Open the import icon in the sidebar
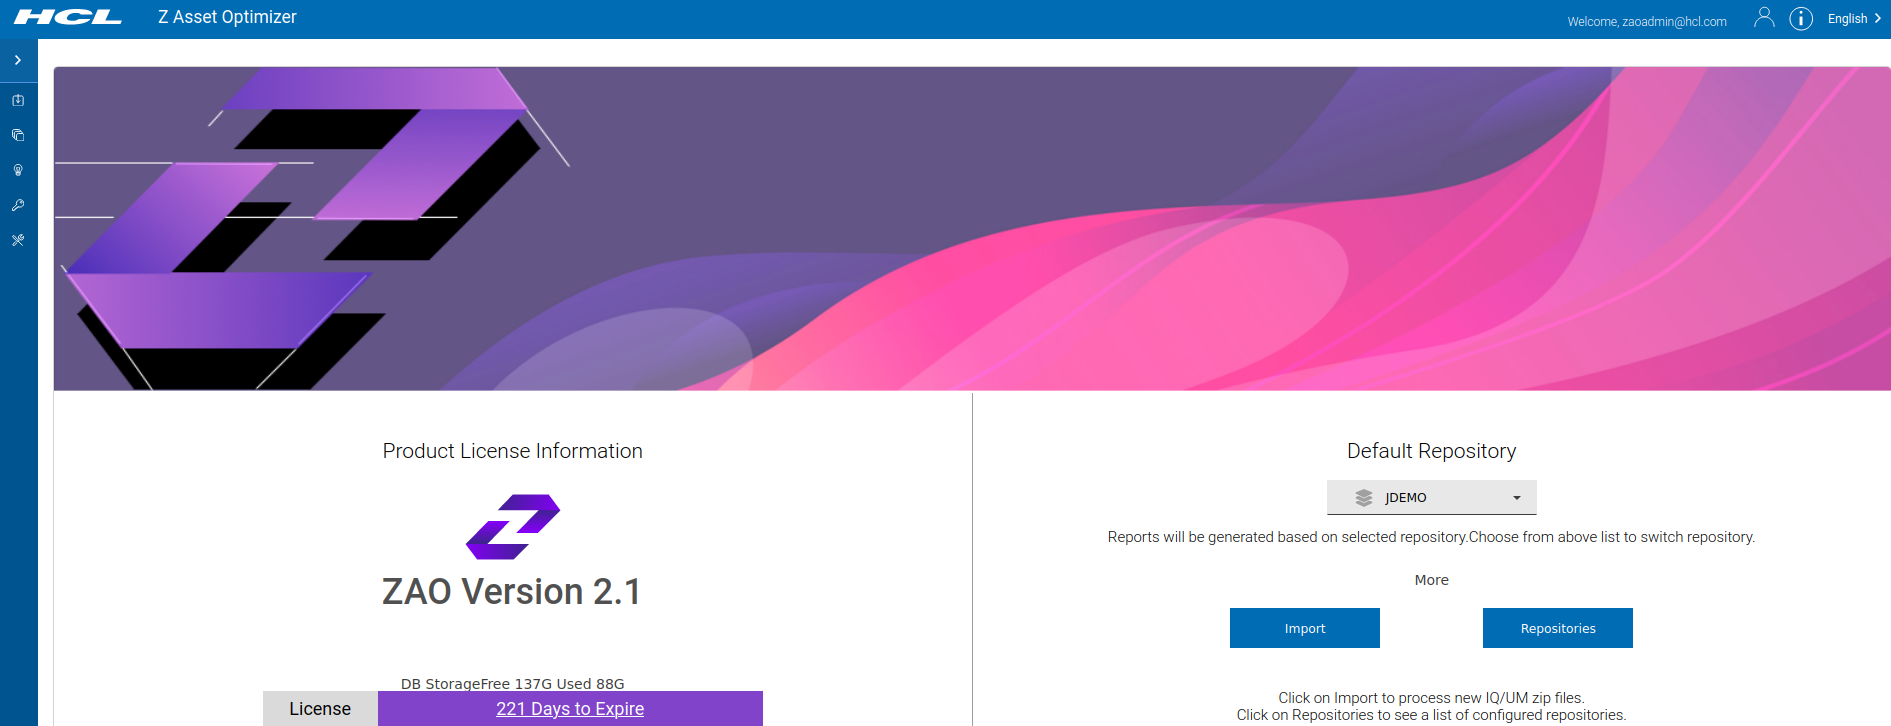Screen dimensions: 1891x726 click(x=18, y=100)
